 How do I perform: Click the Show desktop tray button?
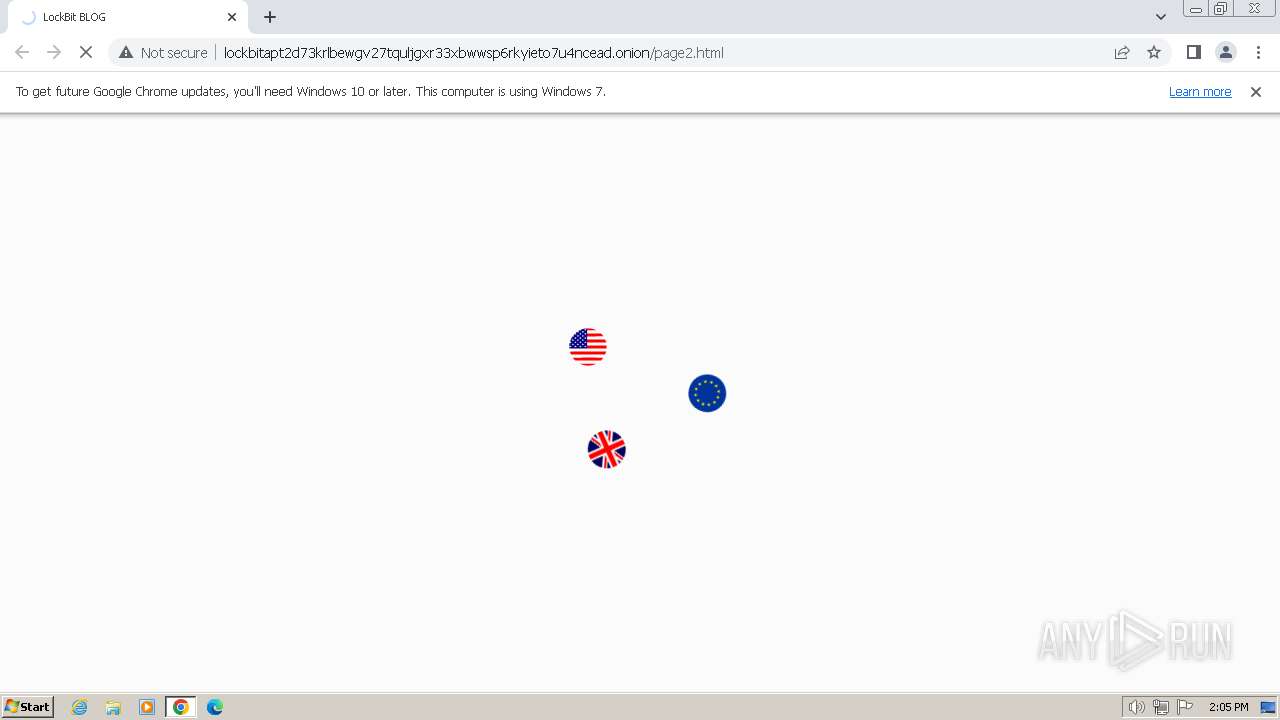(1268, 707)
